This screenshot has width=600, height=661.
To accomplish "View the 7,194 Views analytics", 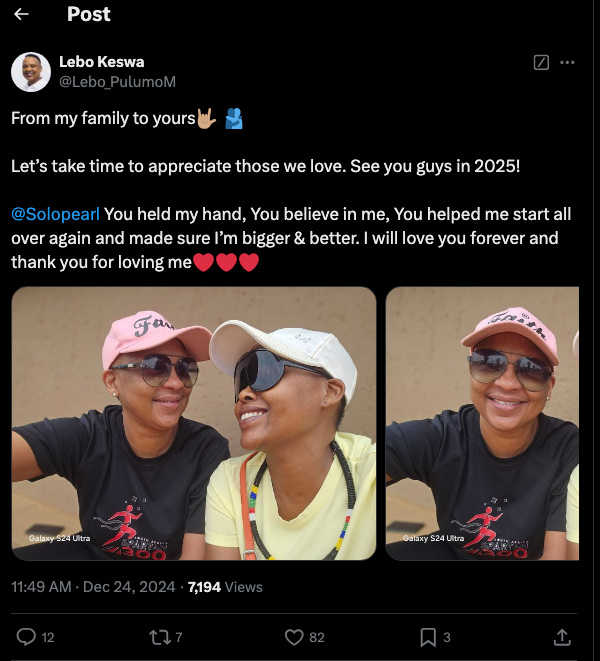I will coord(226,587).
